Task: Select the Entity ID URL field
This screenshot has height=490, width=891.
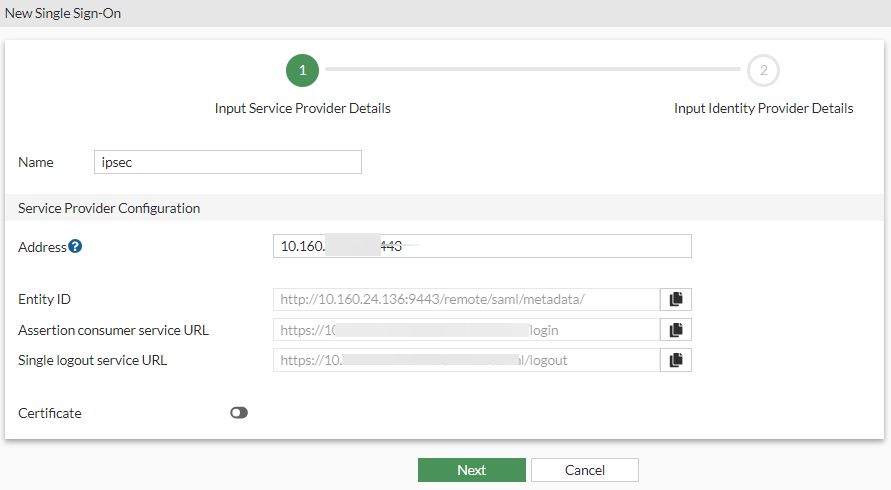Action: pyautogui.click(x=466, y=299)
